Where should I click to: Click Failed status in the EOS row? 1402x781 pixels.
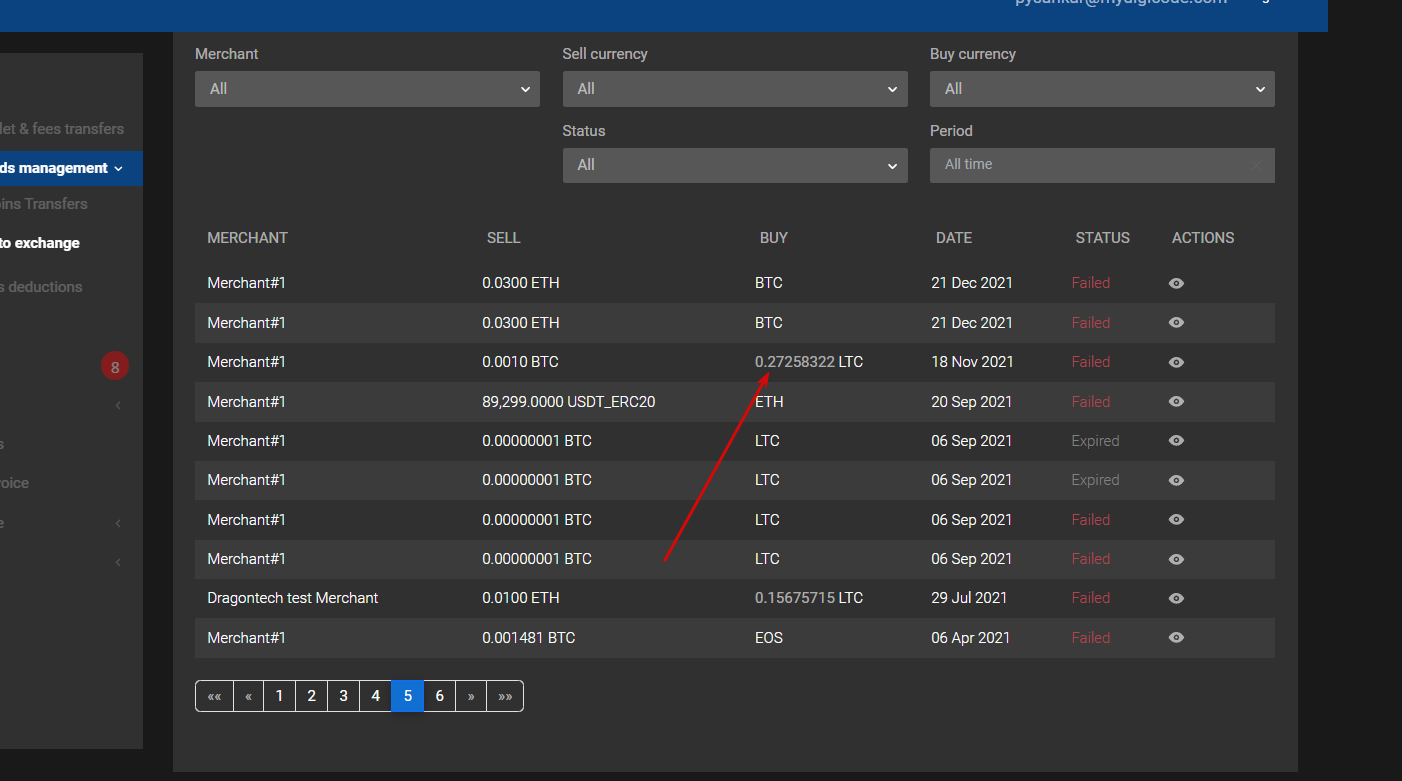point(1091,638)
